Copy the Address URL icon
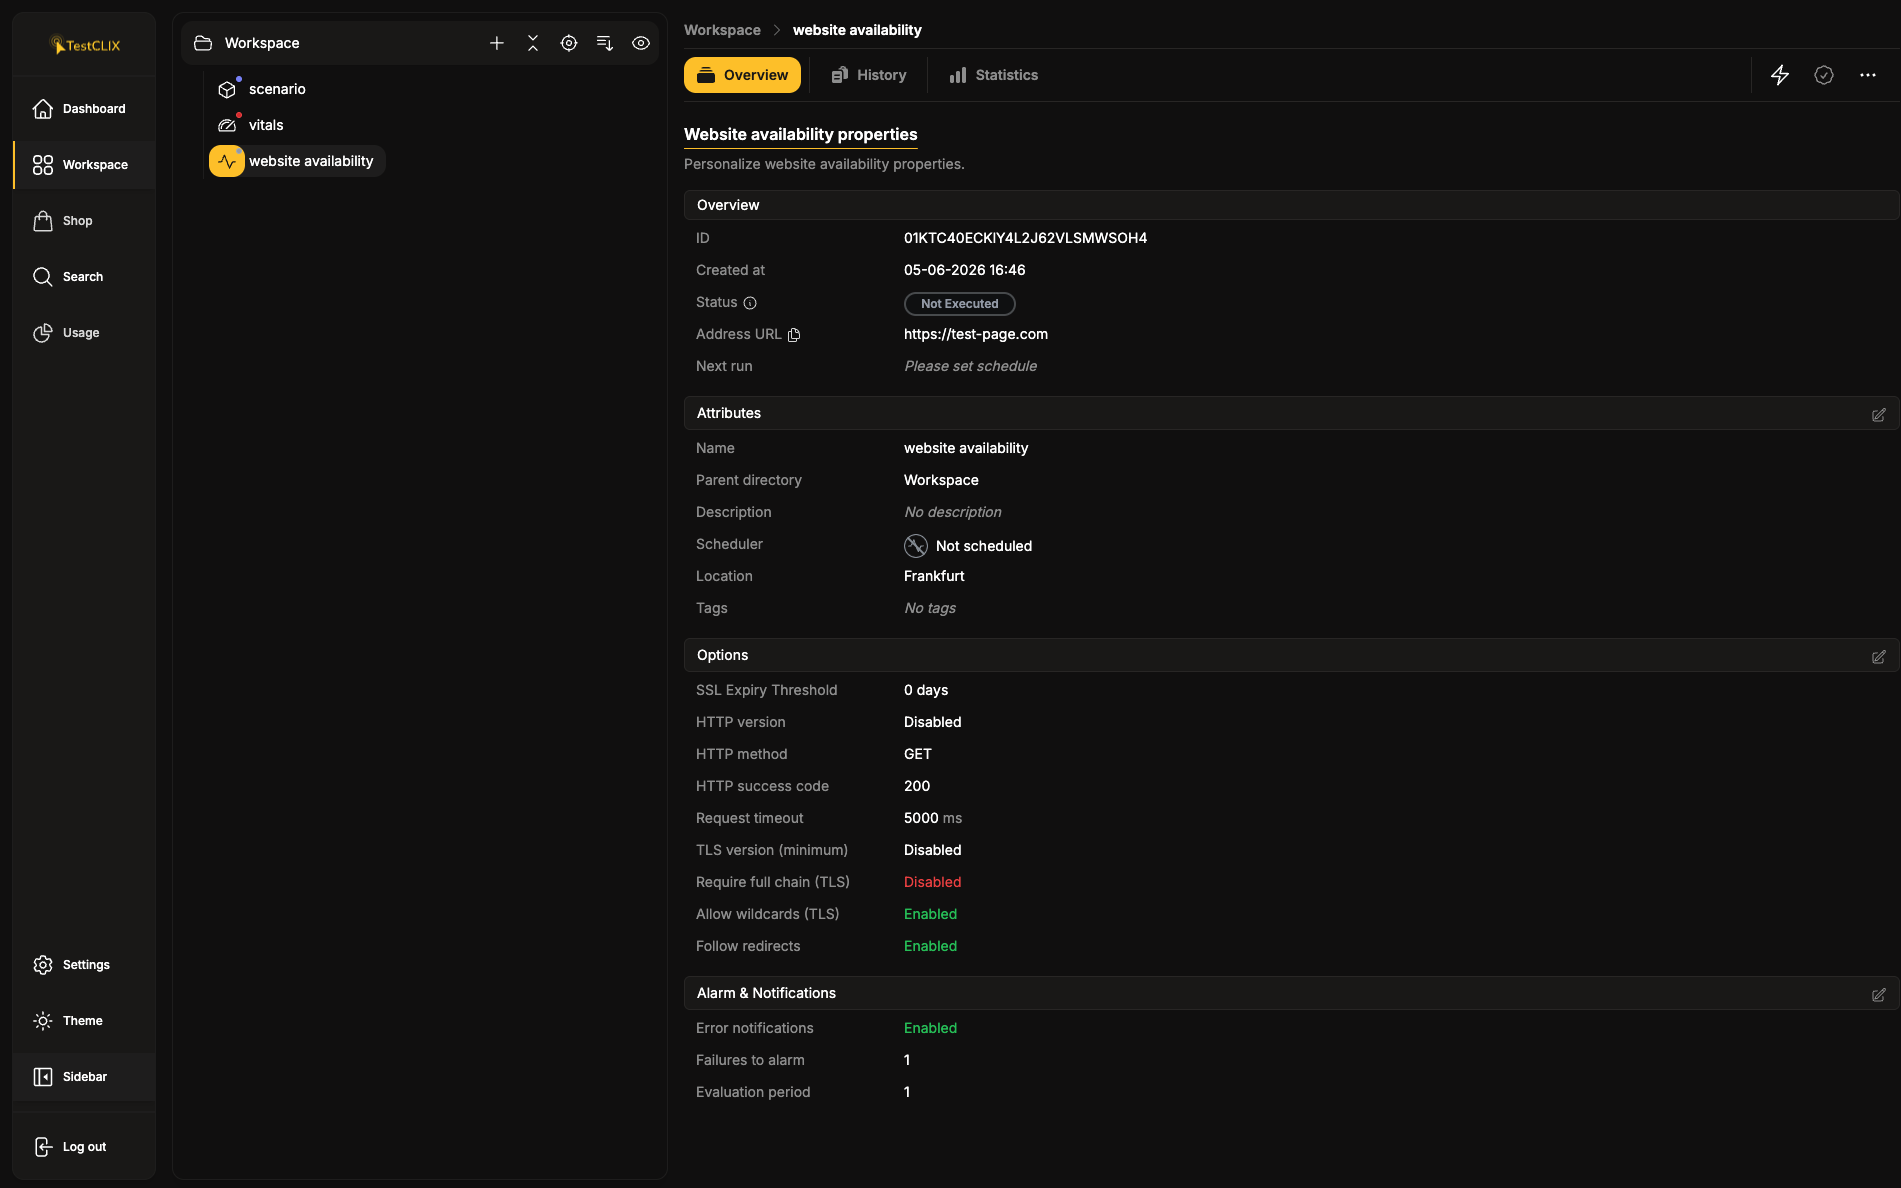Viewport: 1901px width, 1188px height. tap(794, 335)
